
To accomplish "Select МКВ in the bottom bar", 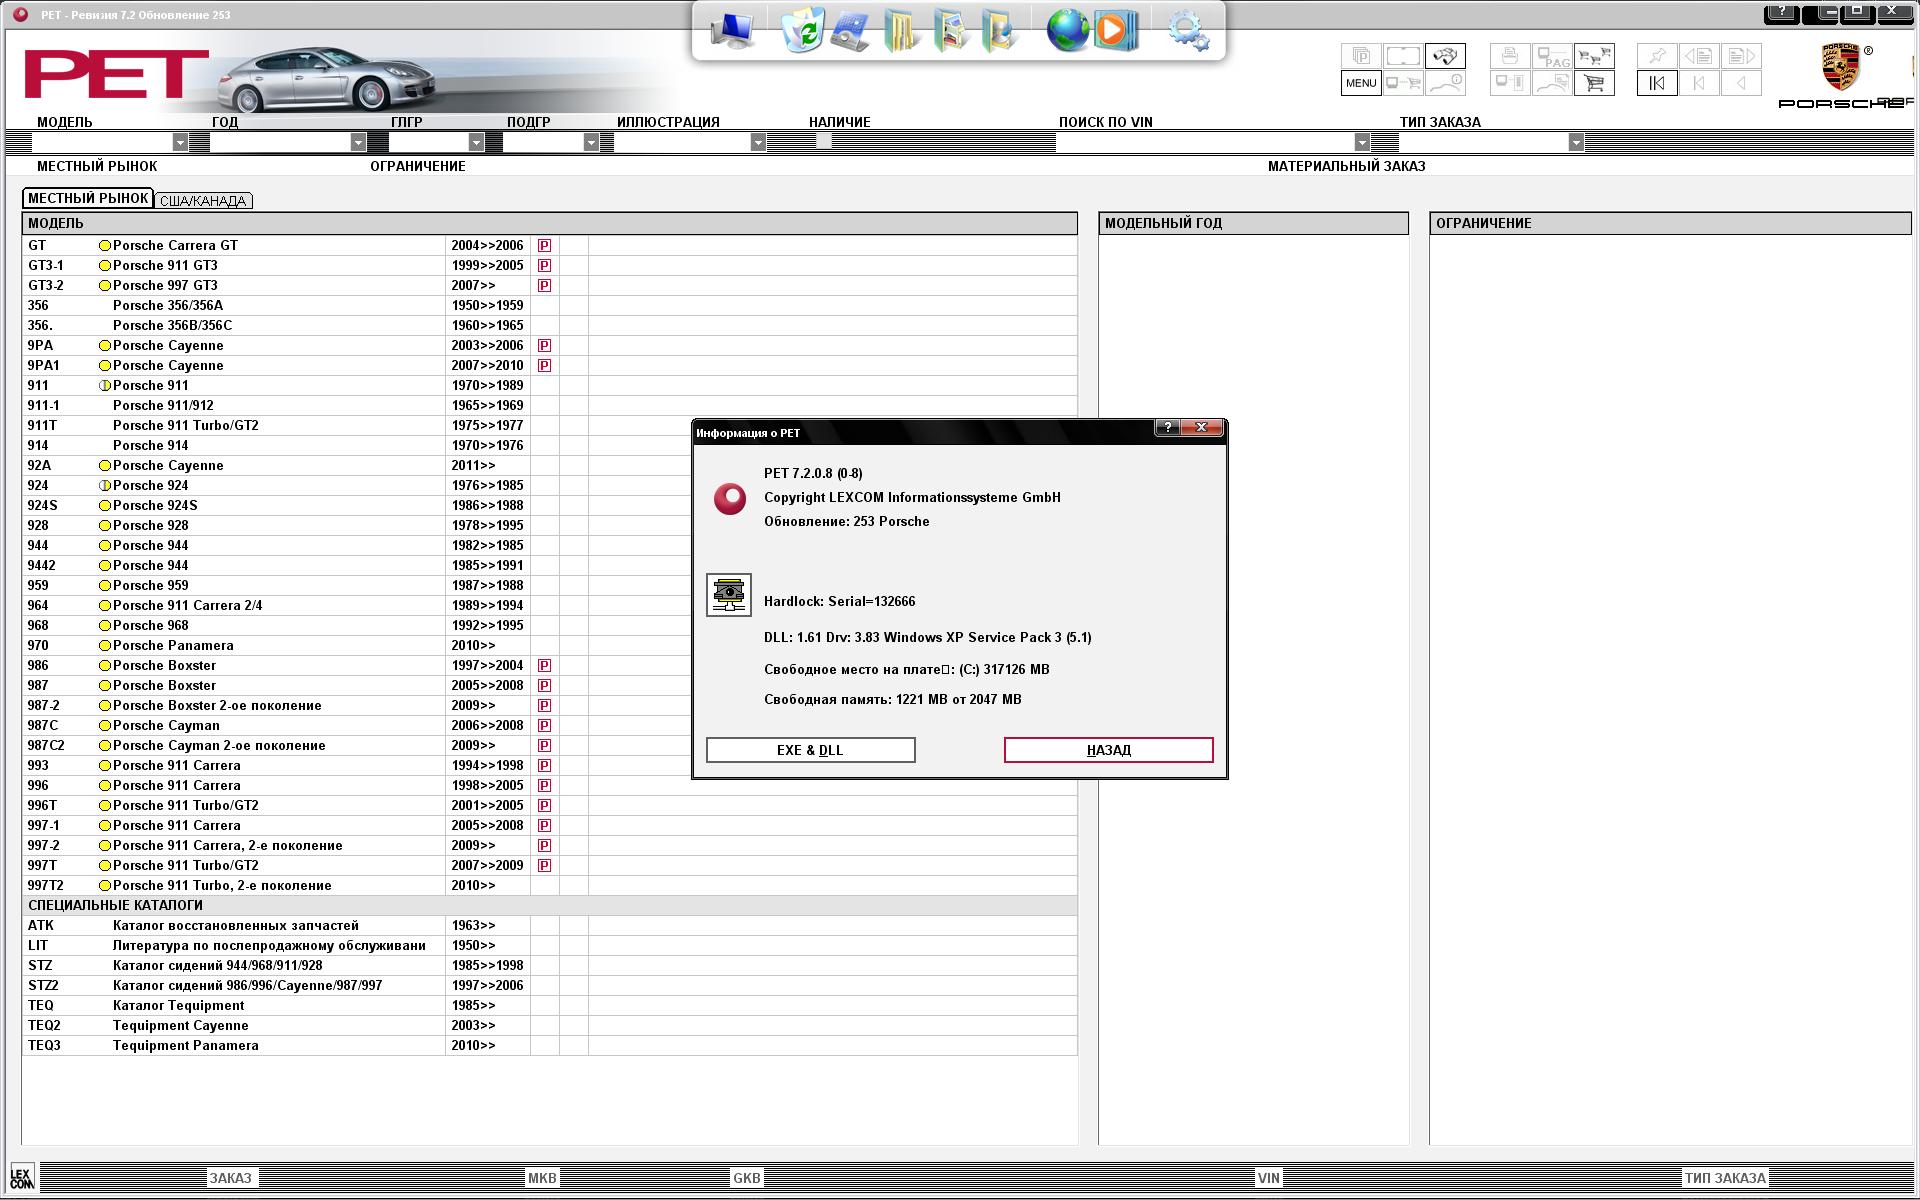I will 542,1178.
